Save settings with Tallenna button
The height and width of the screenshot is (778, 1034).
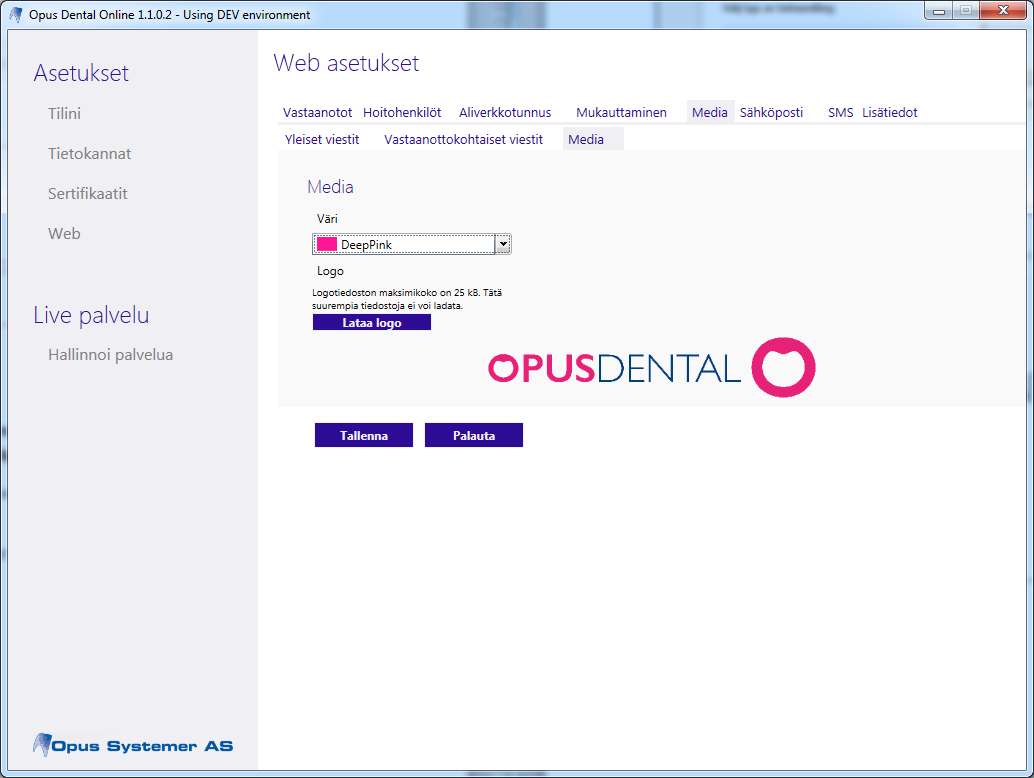tap(364, 435)
